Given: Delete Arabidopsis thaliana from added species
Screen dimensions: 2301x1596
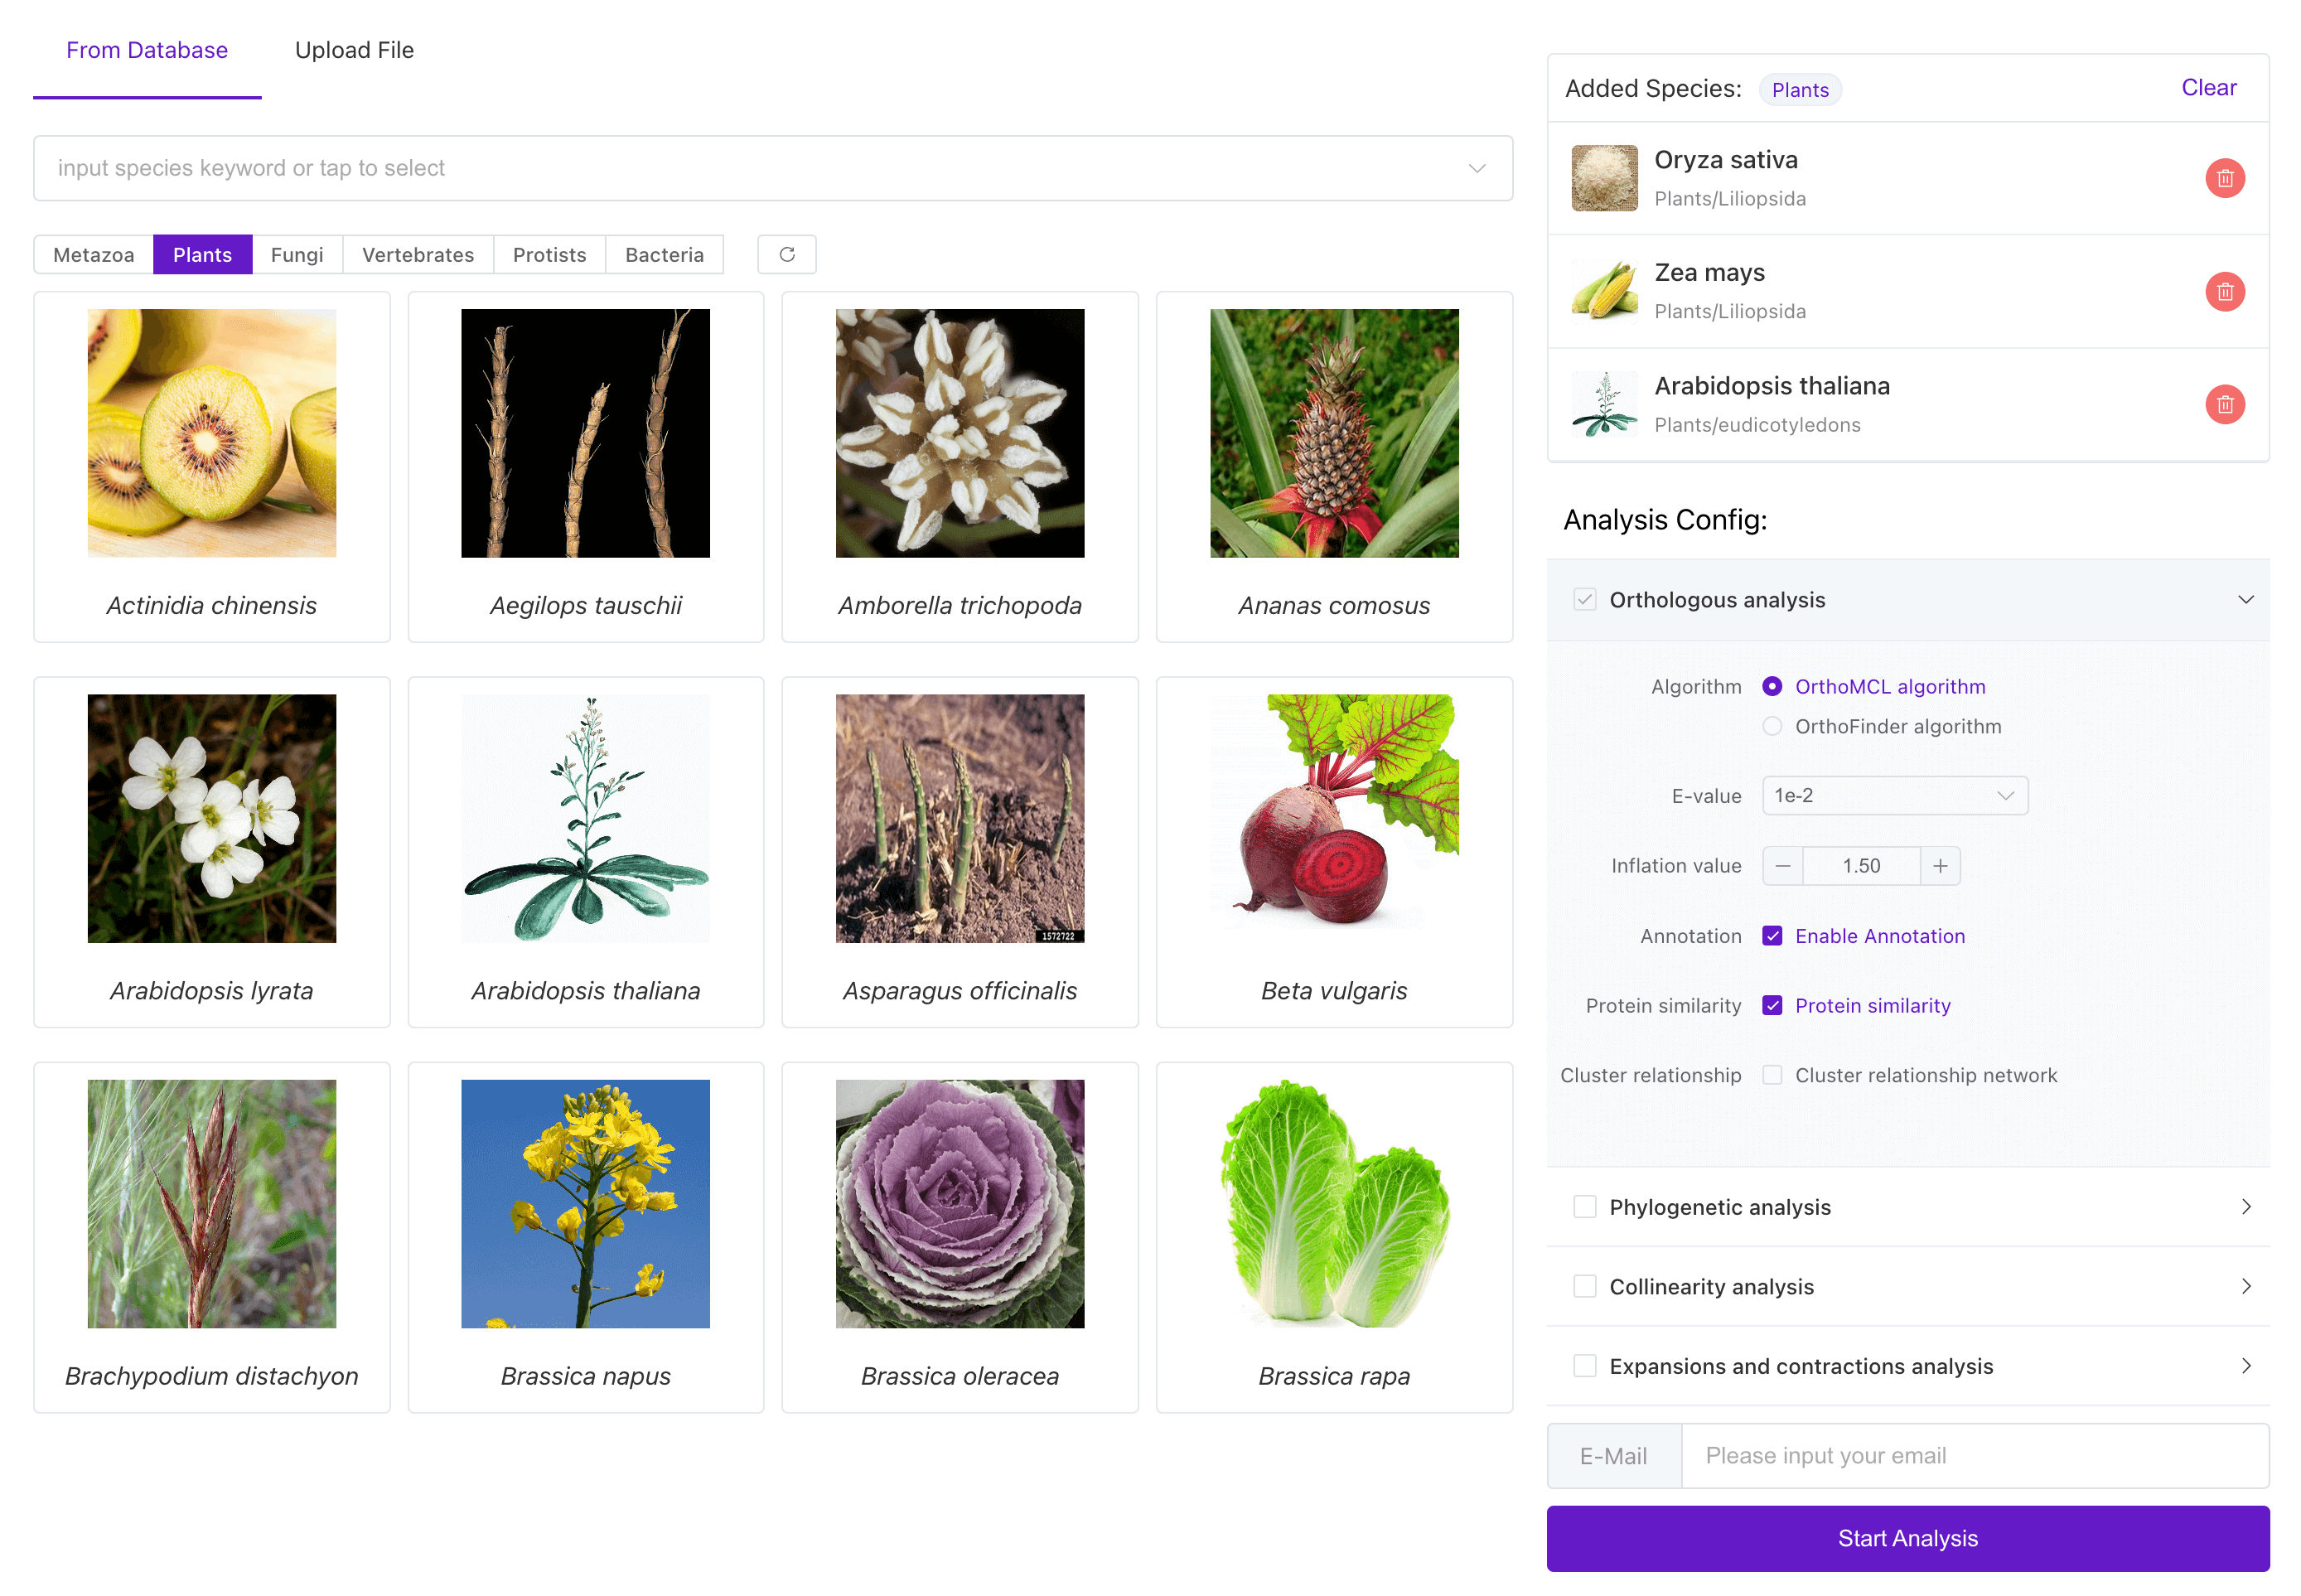Looking at the screenshot, I should [2224, 405].
